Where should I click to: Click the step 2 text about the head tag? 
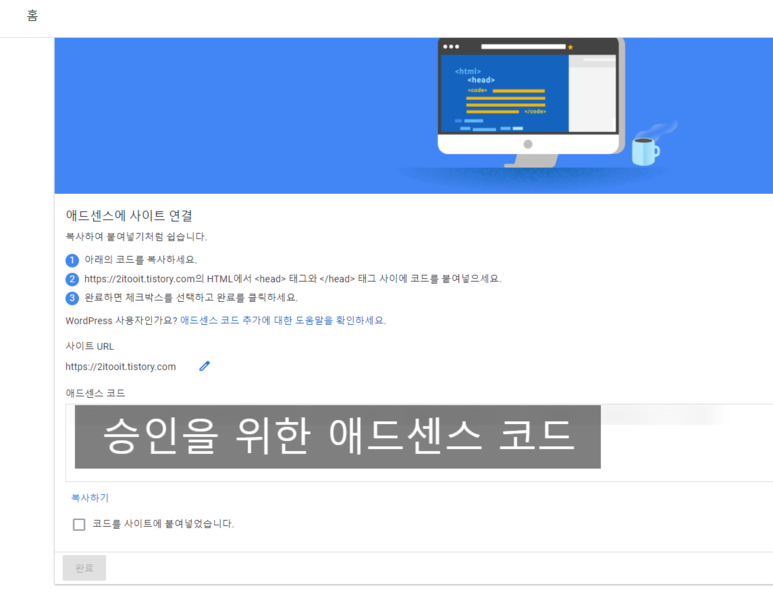click(292, 279)
